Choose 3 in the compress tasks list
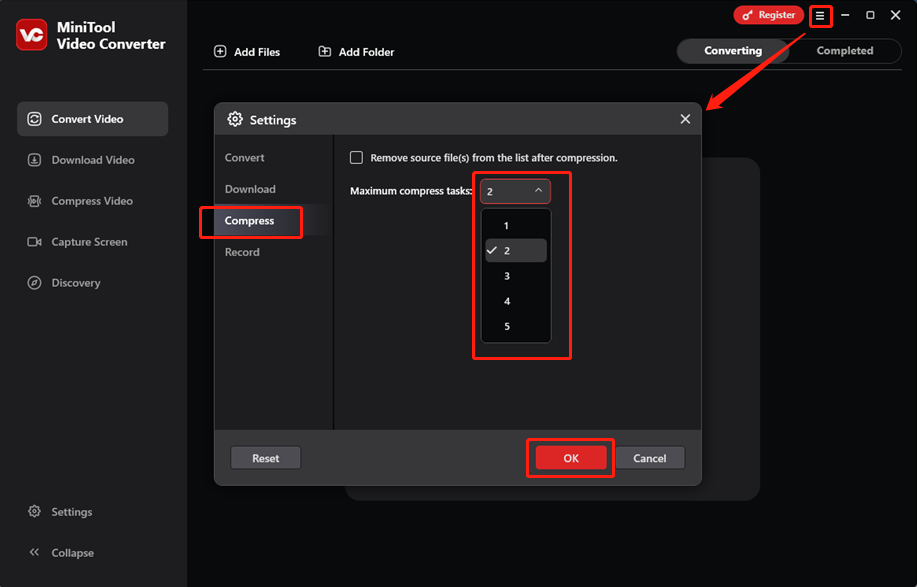917x587 pixels. coord(516,276)
